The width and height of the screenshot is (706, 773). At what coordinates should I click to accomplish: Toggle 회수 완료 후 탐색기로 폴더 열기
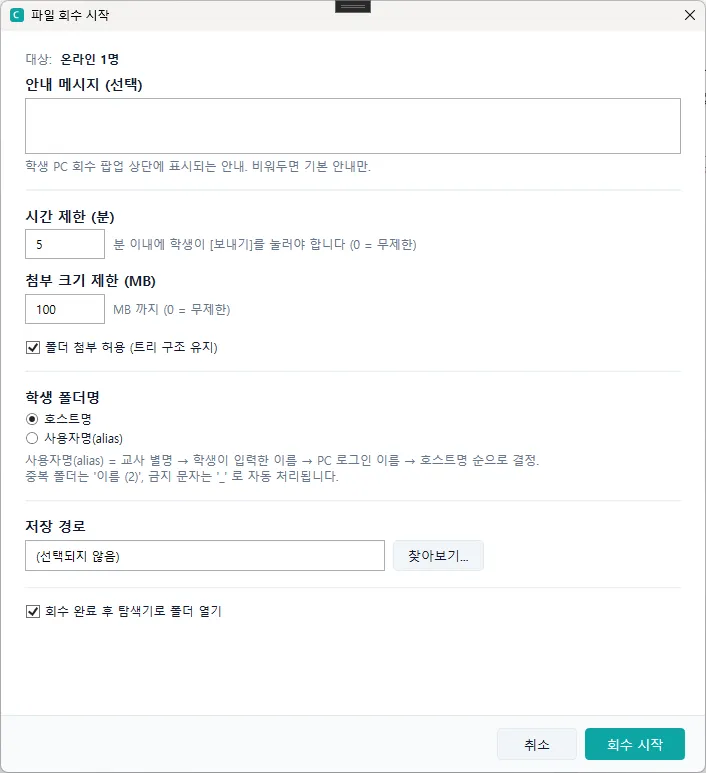pyautogui.click(x=33, y=612)
